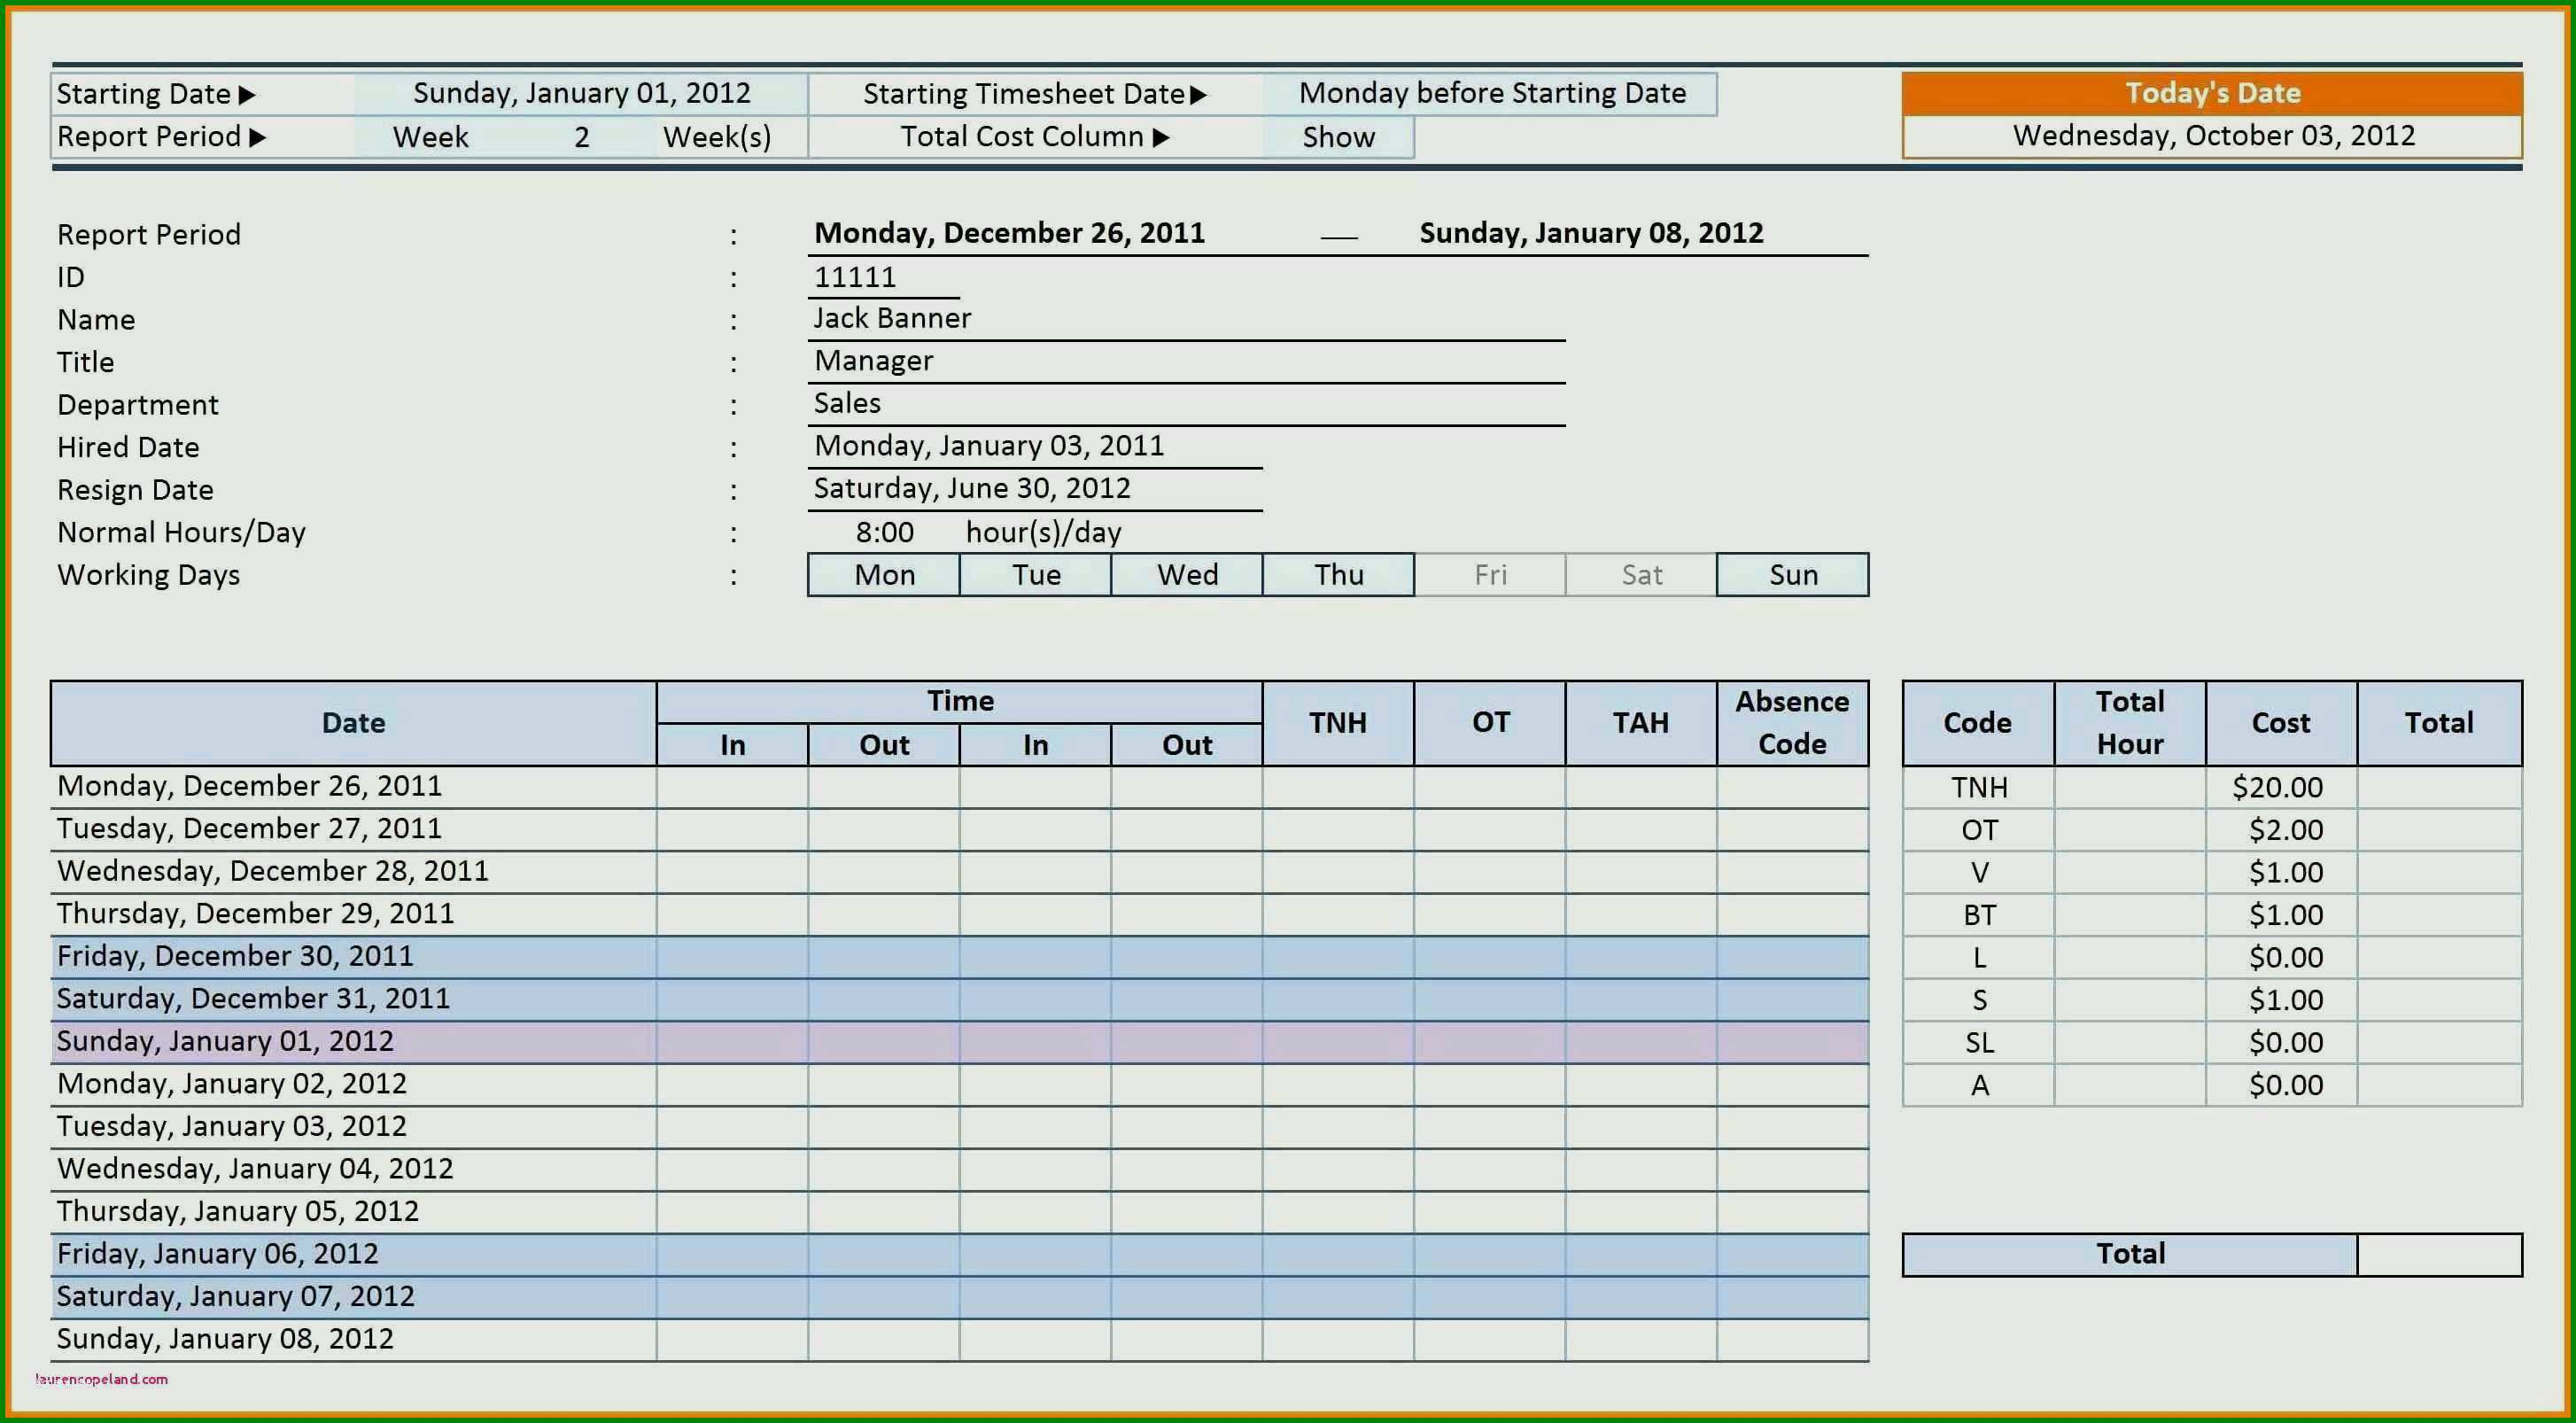Viewport: 2576px width, 1423px height.
Task: Toggle the greyed Sat working day
Action: [1642, 575]
